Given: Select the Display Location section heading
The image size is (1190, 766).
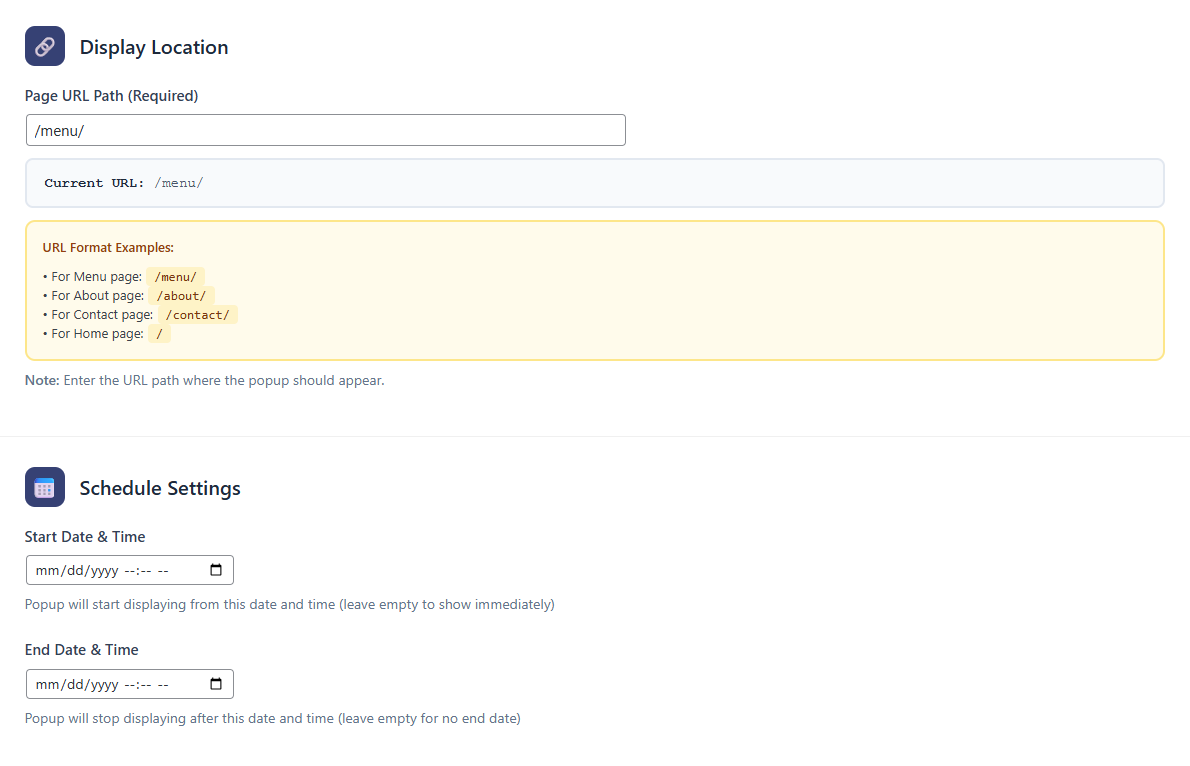Looking at the screenshot, I should click(x=154, y=46).
